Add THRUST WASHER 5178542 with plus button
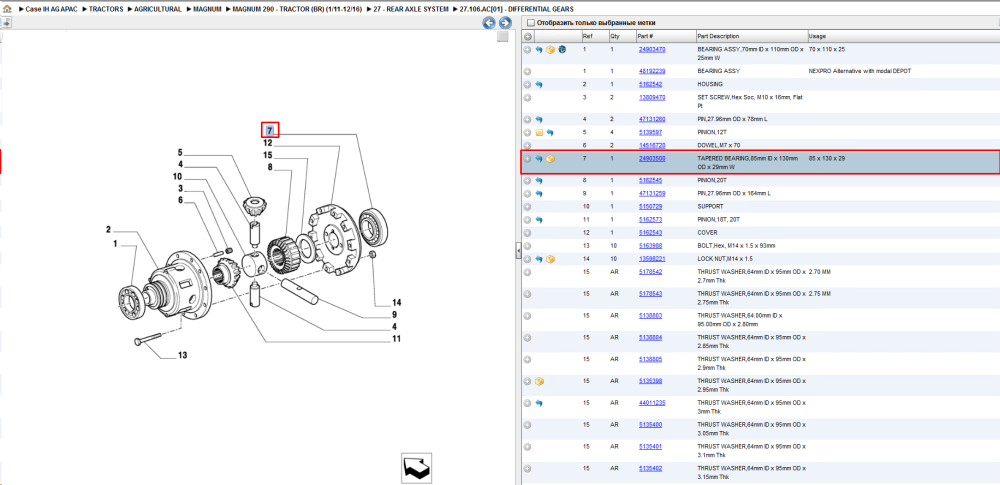 [527, 272]
